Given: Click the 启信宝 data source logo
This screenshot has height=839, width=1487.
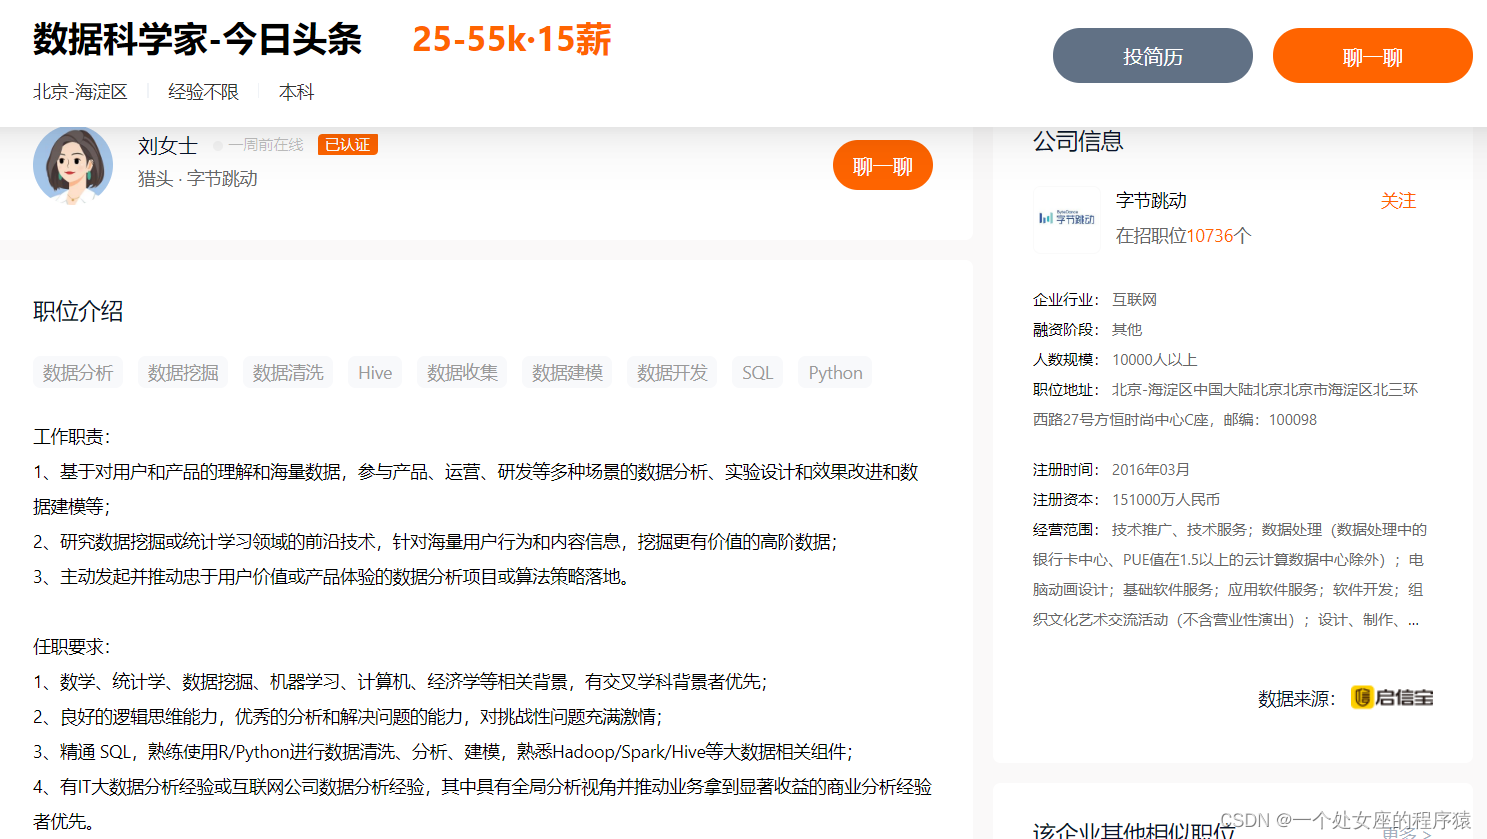Looking at the screenshot, I should pos(1392,697).
